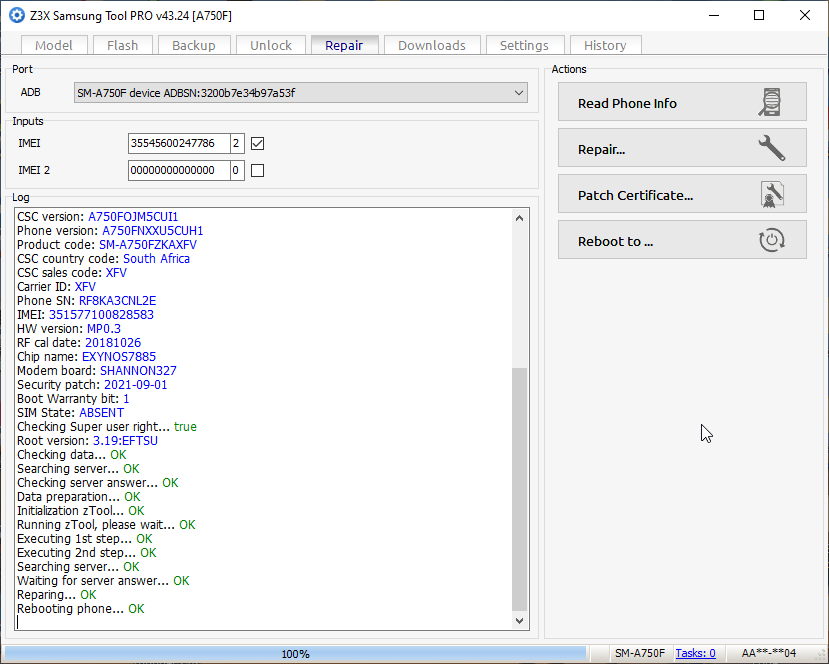
Task: Click log line RF cal date 20181026
Action: (x=79, y=343)
